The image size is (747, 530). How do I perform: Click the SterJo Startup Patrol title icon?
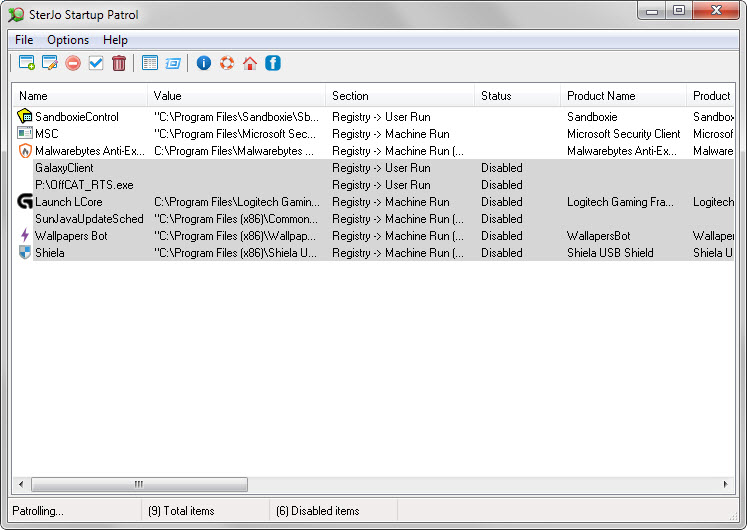[x=16, y=14]
